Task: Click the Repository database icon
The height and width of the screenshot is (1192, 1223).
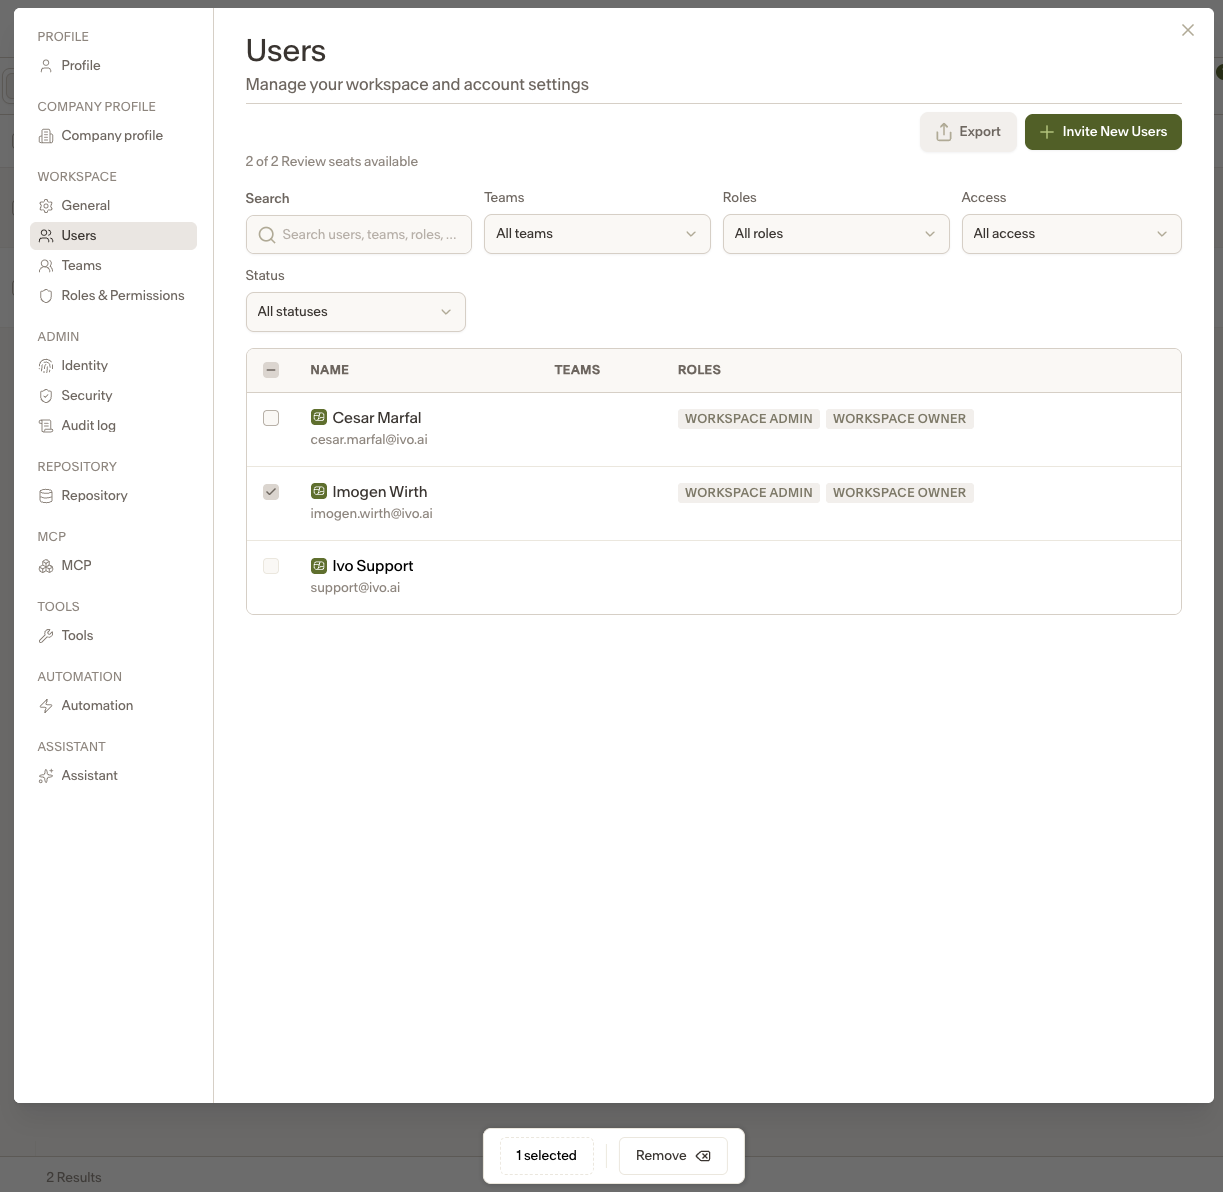Action: point(46,496)
